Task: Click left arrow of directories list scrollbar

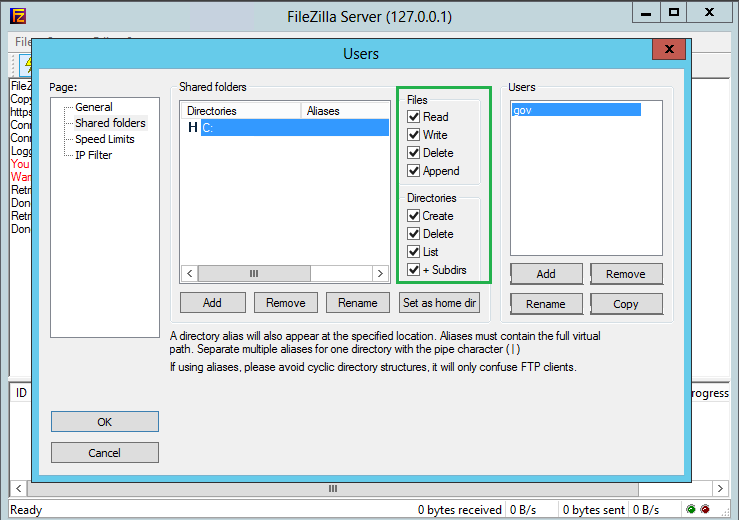Action: (x=190, y=273)
